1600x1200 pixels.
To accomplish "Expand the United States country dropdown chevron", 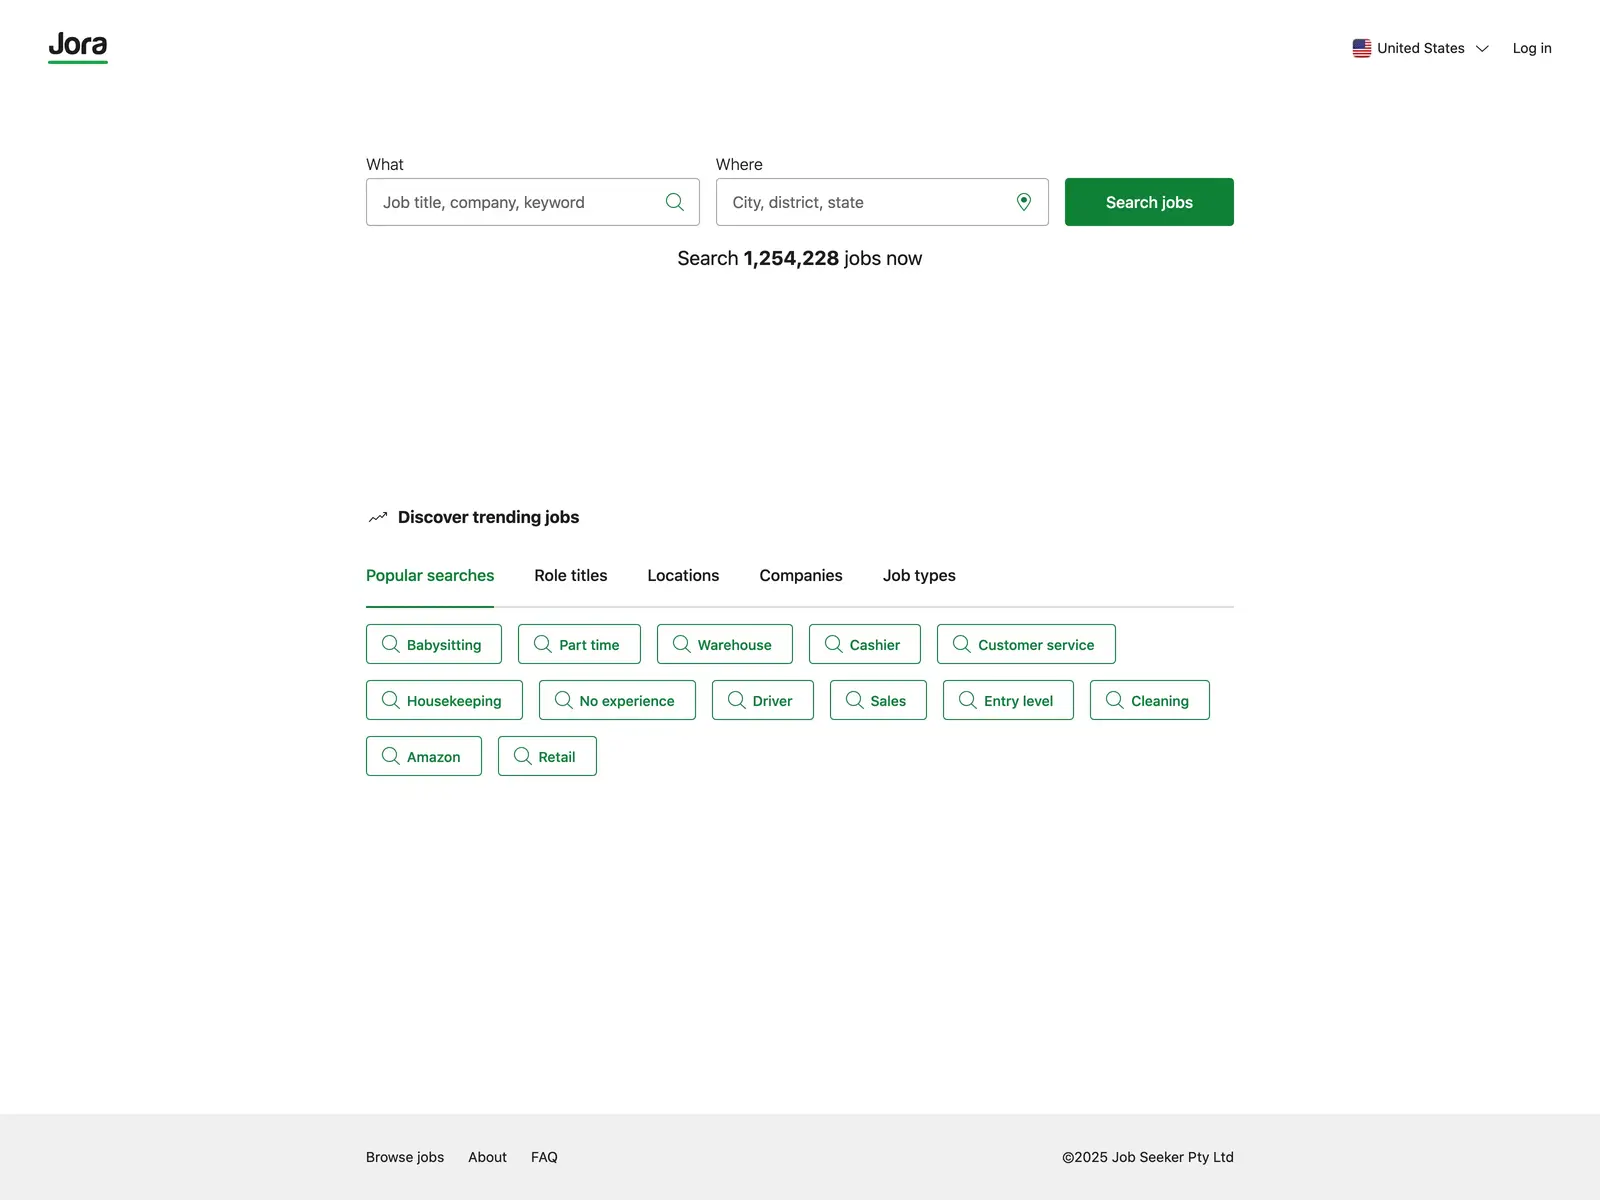I will (1482, 49).
